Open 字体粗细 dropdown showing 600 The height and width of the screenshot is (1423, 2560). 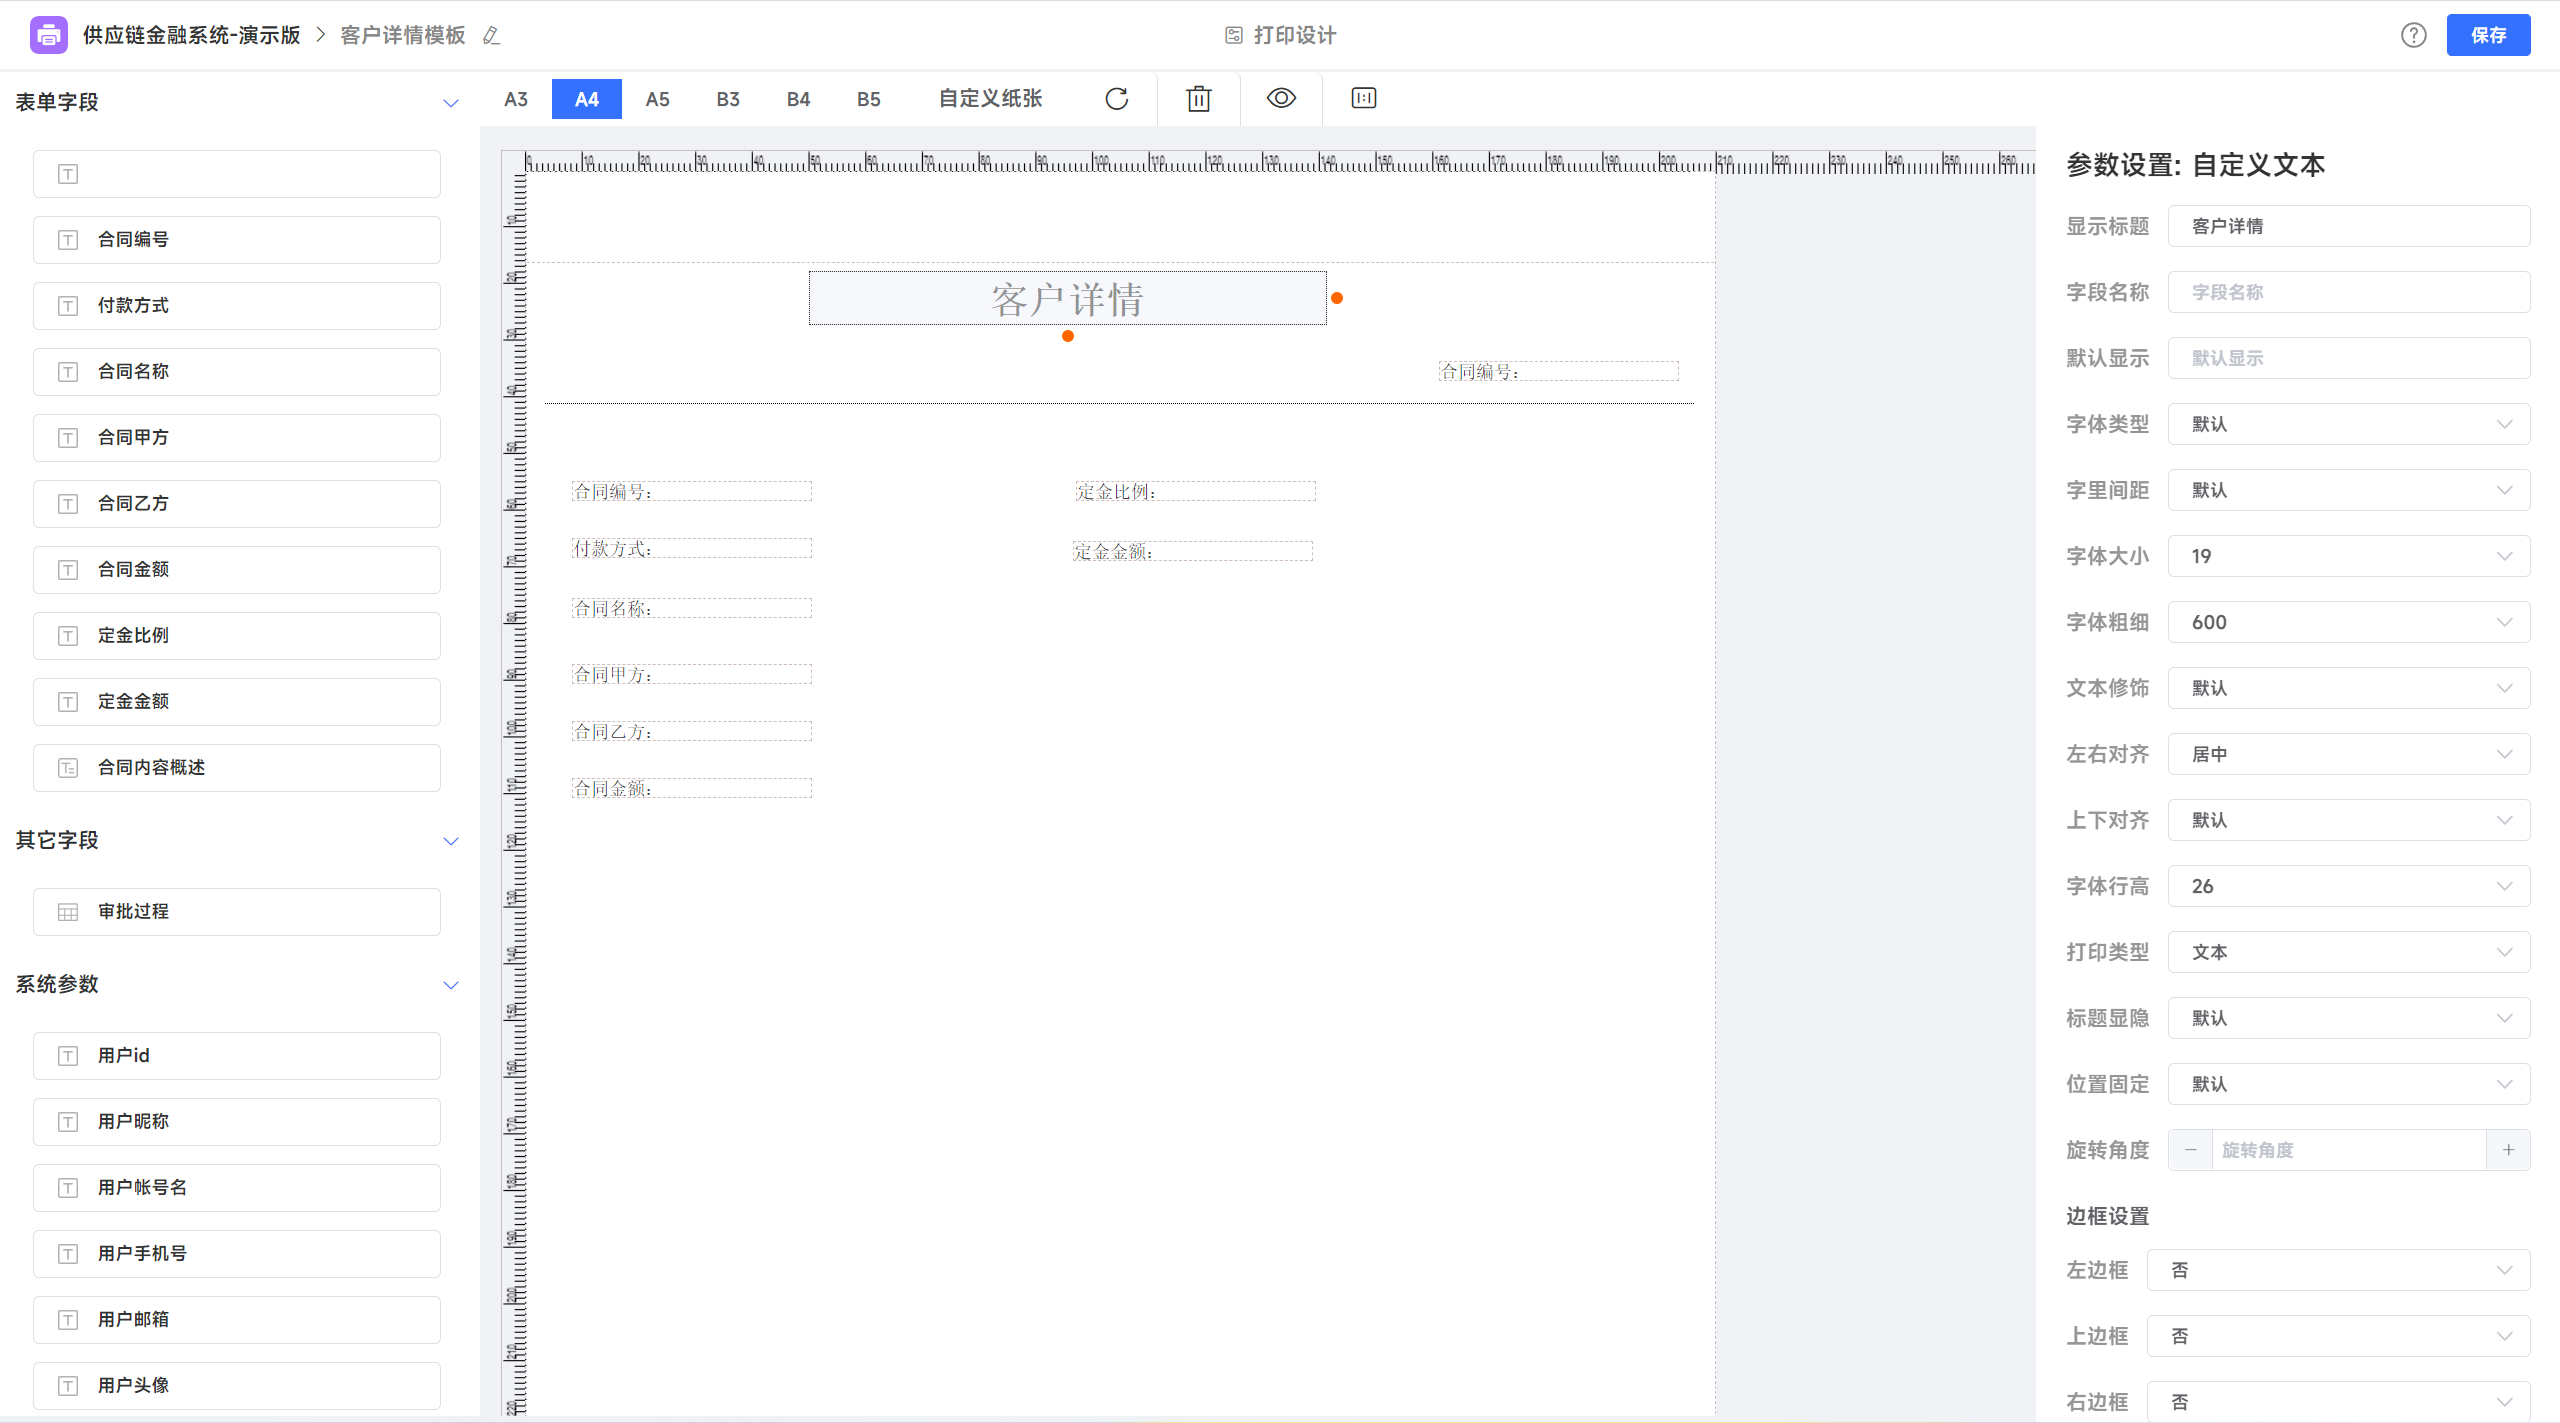click(2349, 622)
